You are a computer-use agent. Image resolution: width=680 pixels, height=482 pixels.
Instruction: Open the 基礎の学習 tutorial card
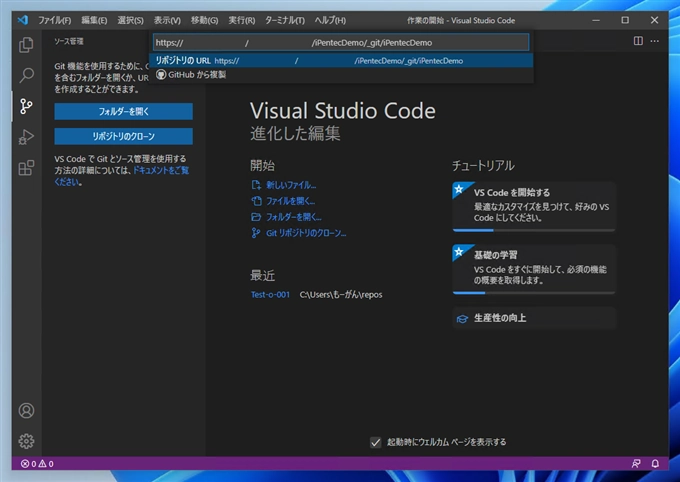coord(534,269)
